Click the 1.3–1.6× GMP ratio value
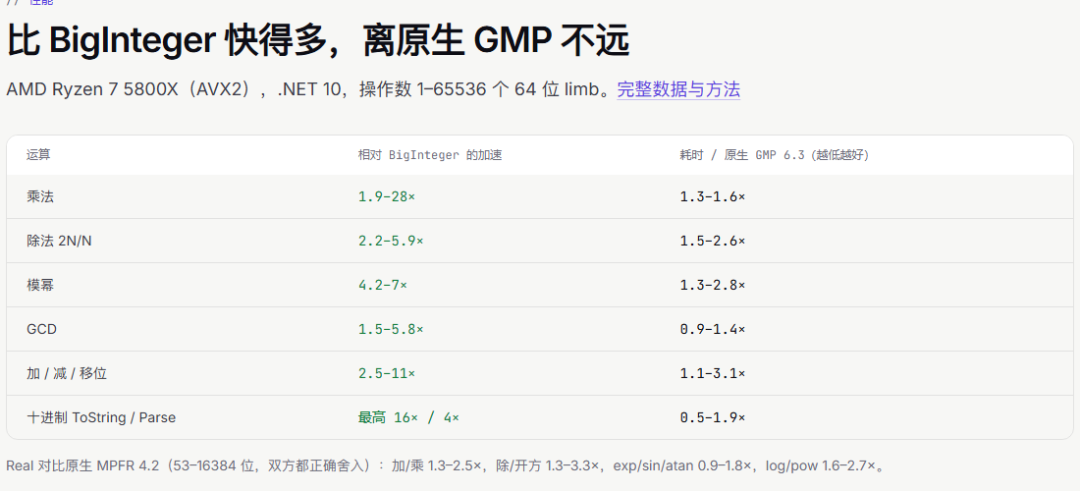 [x=712, y=197]
